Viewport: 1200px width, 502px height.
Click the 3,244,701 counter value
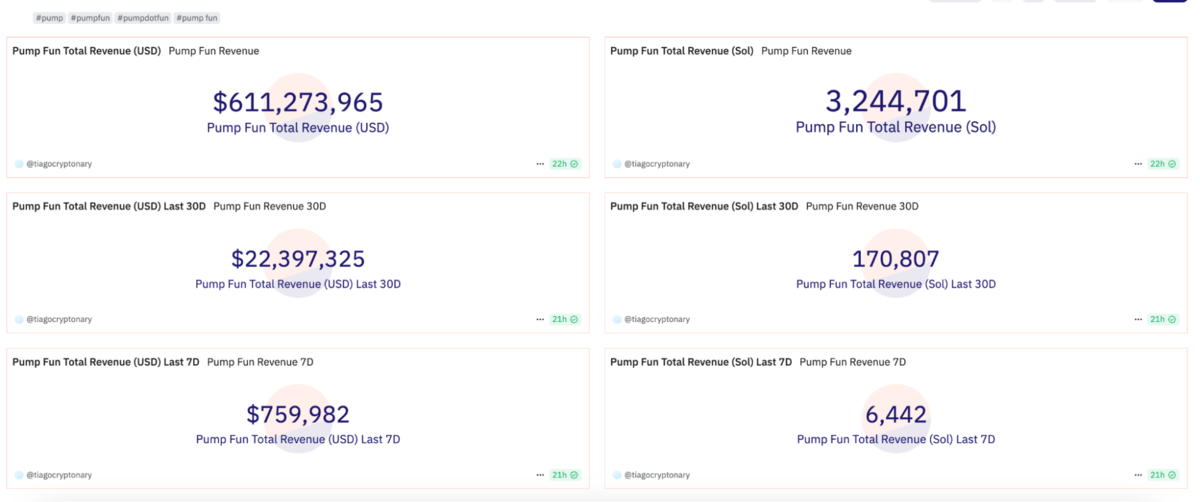(896, 101)
